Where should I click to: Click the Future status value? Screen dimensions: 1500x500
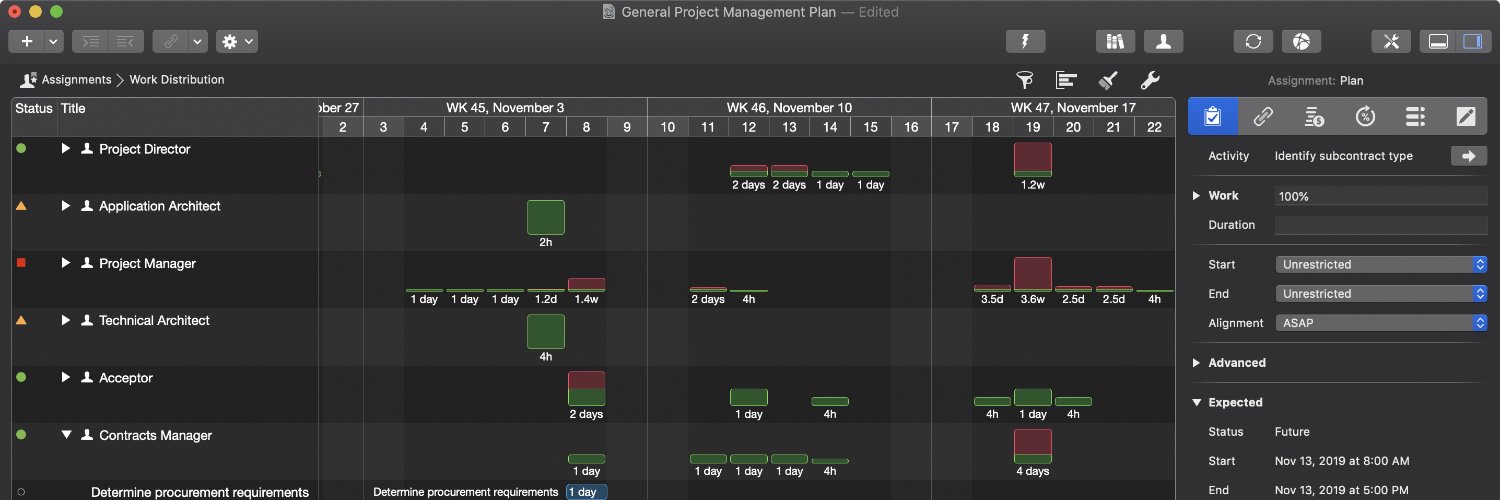1292,432
